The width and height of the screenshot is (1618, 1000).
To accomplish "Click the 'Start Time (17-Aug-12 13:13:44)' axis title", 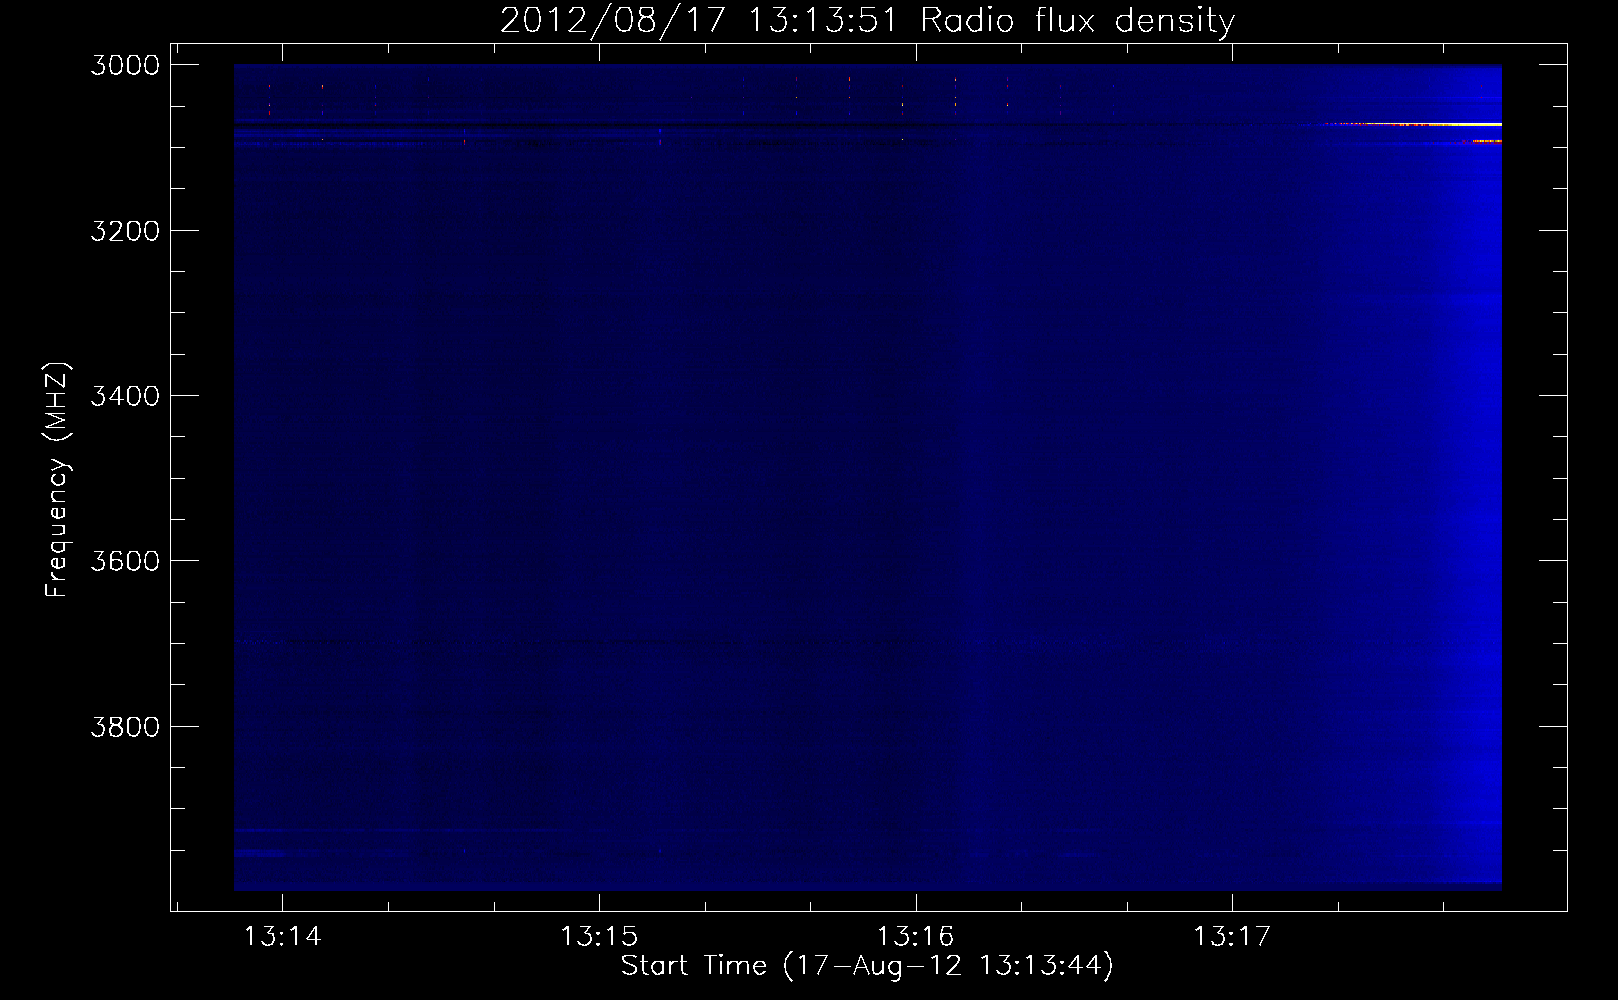I will click(867, 966).
